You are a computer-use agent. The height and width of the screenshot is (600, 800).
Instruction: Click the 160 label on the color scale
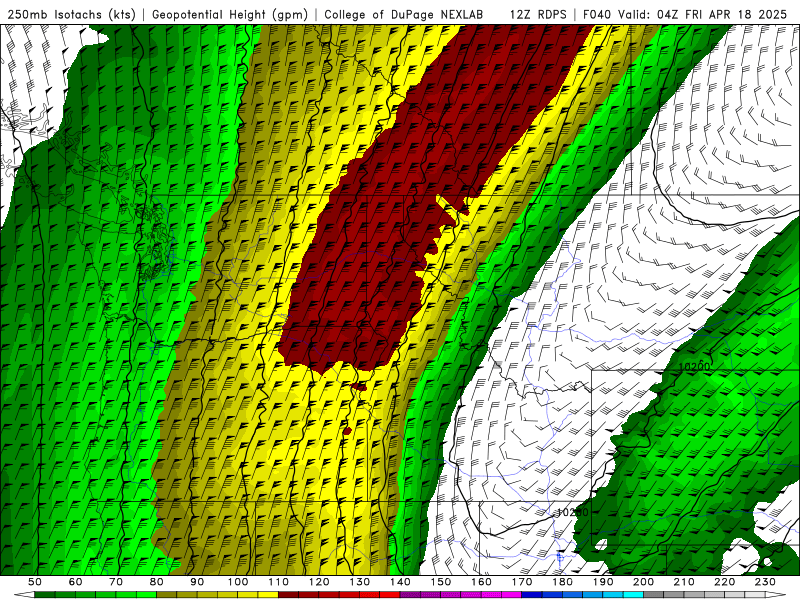(x=481, y=582)
